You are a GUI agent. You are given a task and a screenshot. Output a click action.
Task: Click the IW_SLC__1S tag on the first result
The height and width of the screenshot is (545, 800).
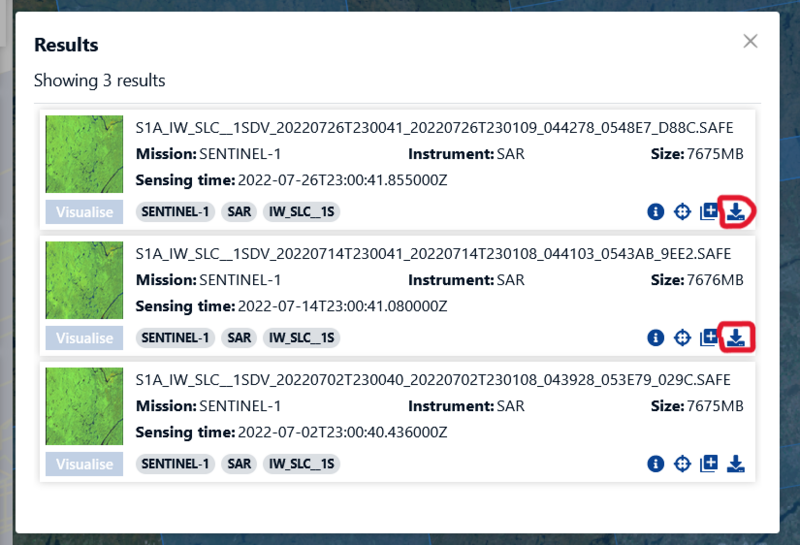pos(301,212)
